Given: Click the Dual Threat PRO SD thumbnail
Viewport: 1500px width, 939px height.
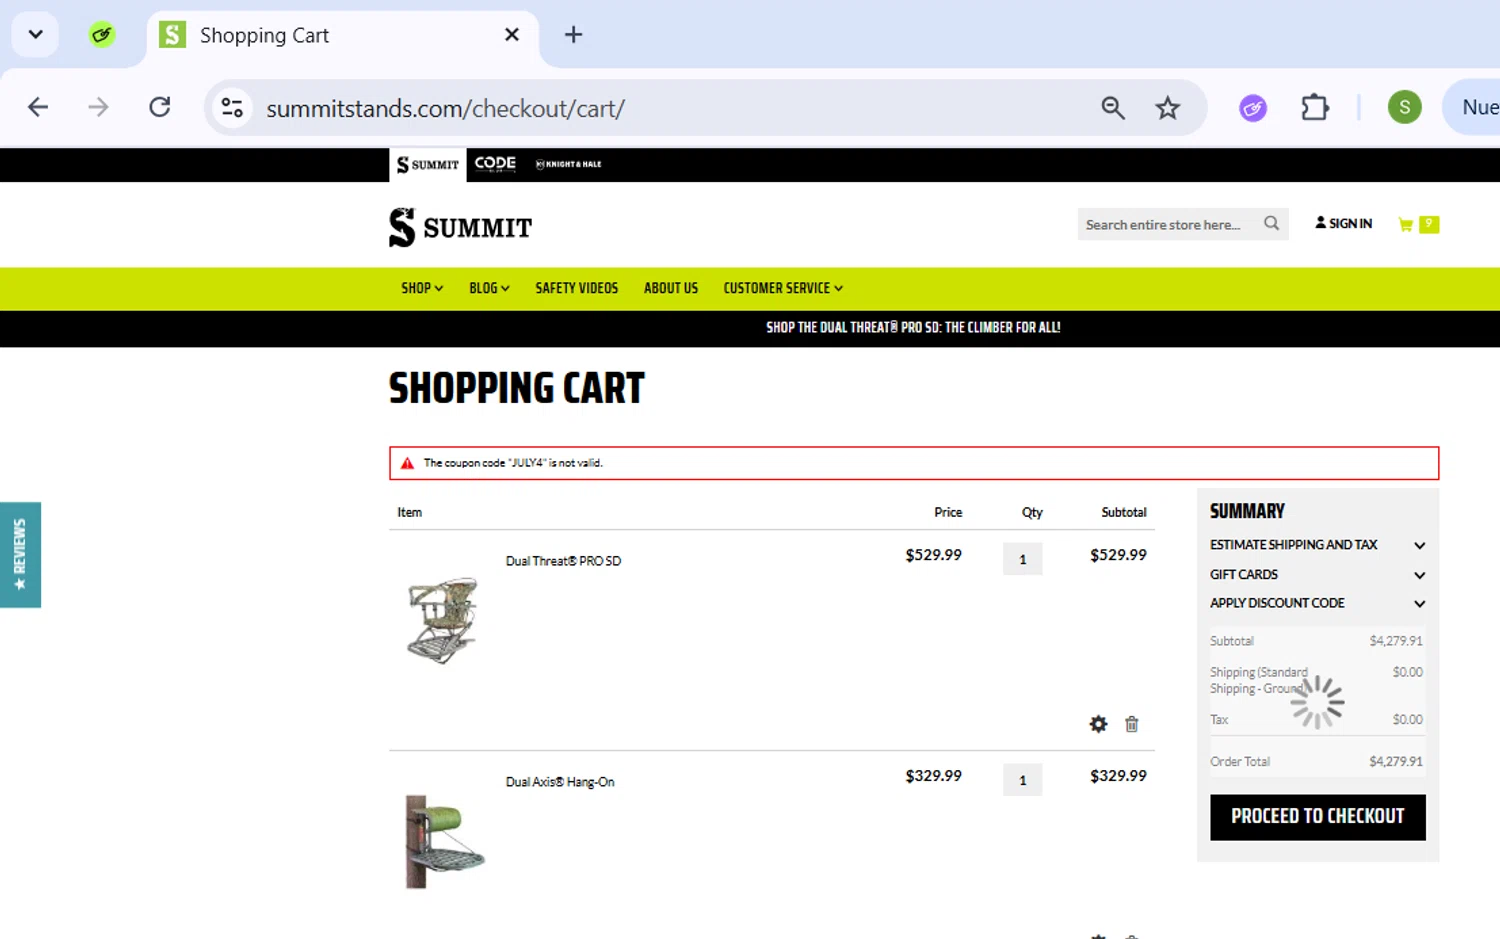Looking at the screenshot, I should (x=443, y=620).
